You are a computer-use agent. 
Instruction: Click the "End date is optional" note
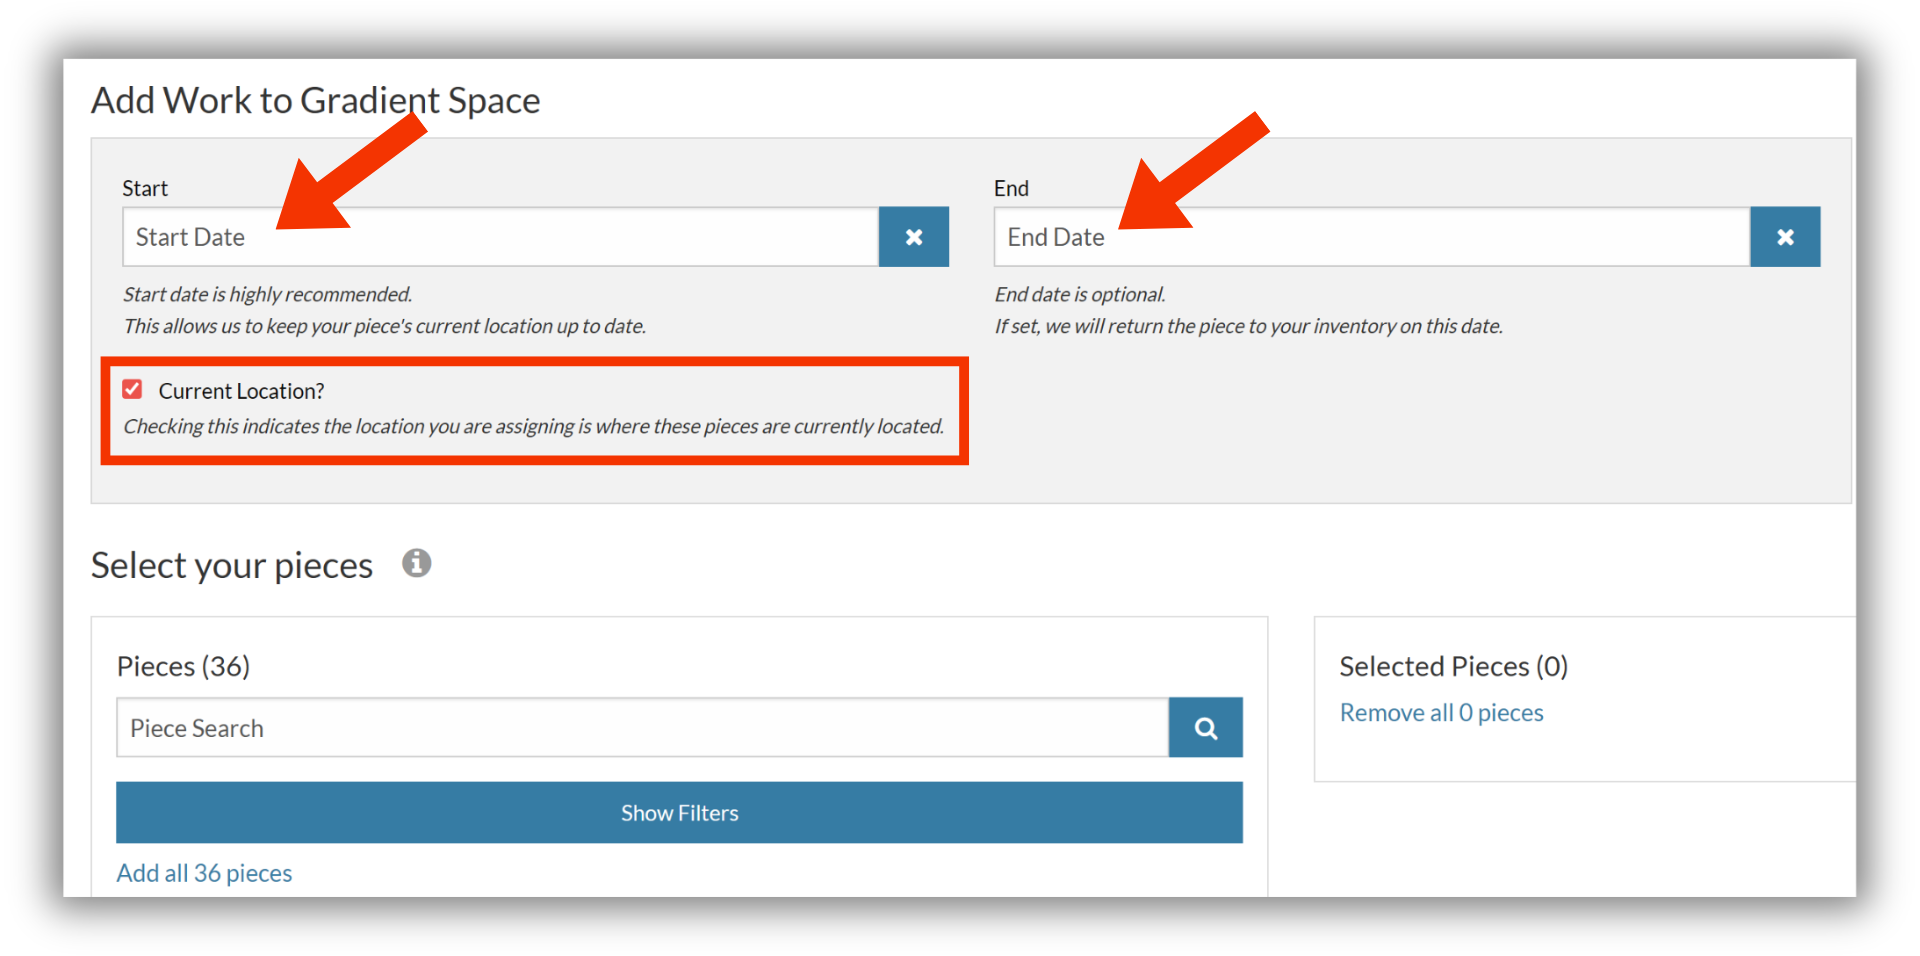[1080, 294]
